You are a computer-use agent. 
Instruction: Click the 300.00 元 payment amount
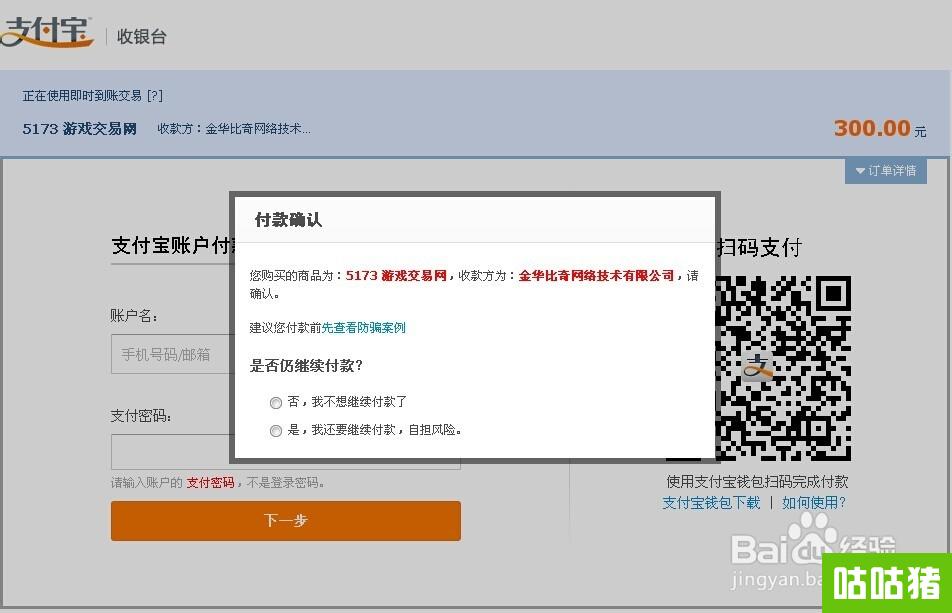880,129
